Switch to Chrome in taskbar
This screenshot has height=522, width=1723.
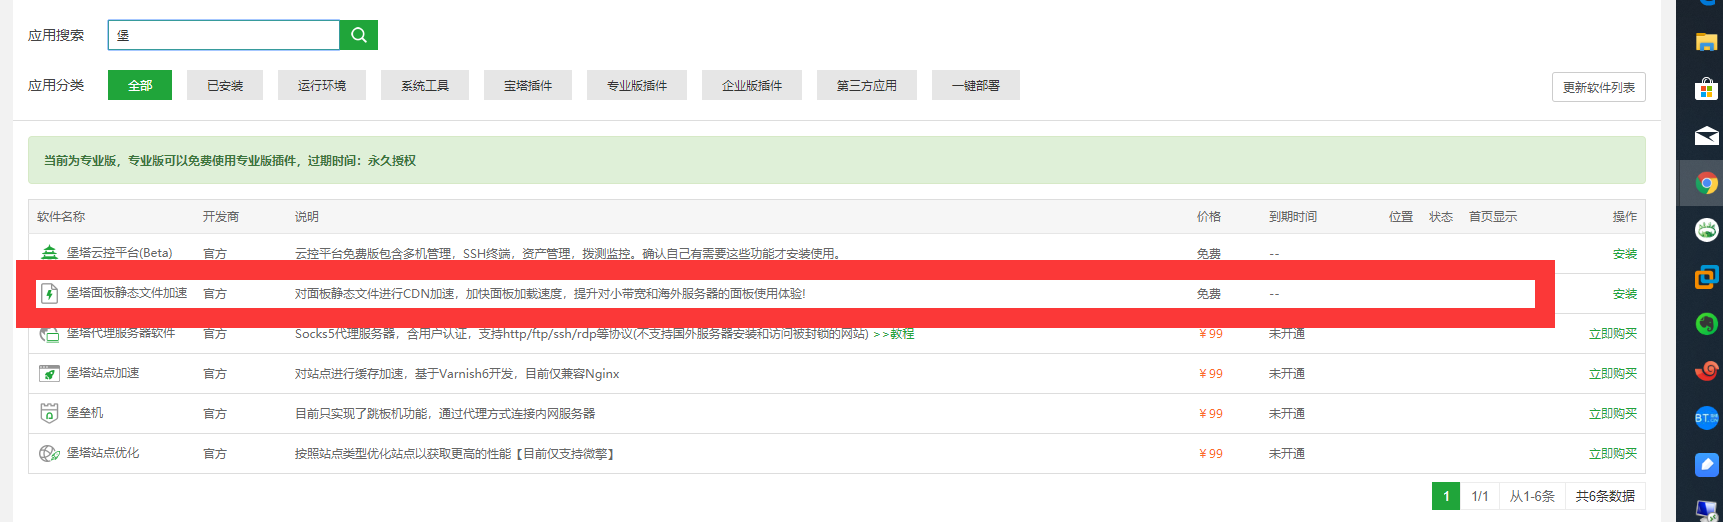tap(1707, 183)
